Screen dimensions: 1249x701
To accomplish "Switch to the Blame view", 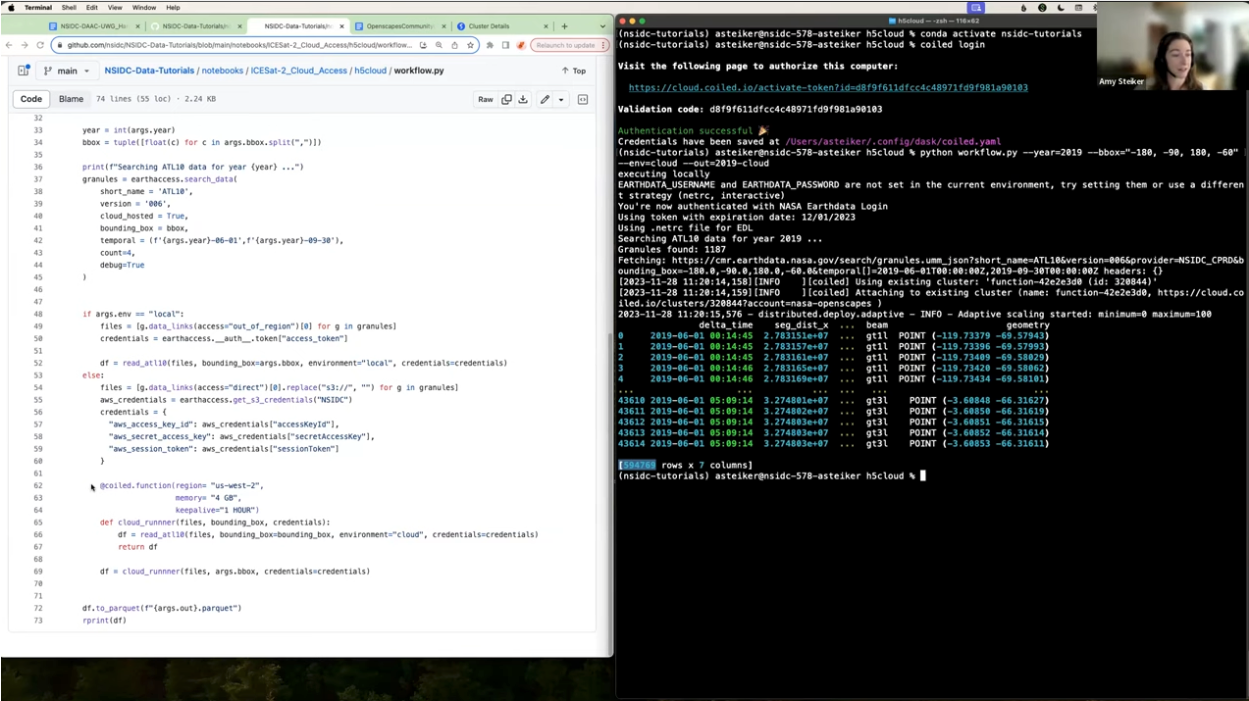I will 70,99.
